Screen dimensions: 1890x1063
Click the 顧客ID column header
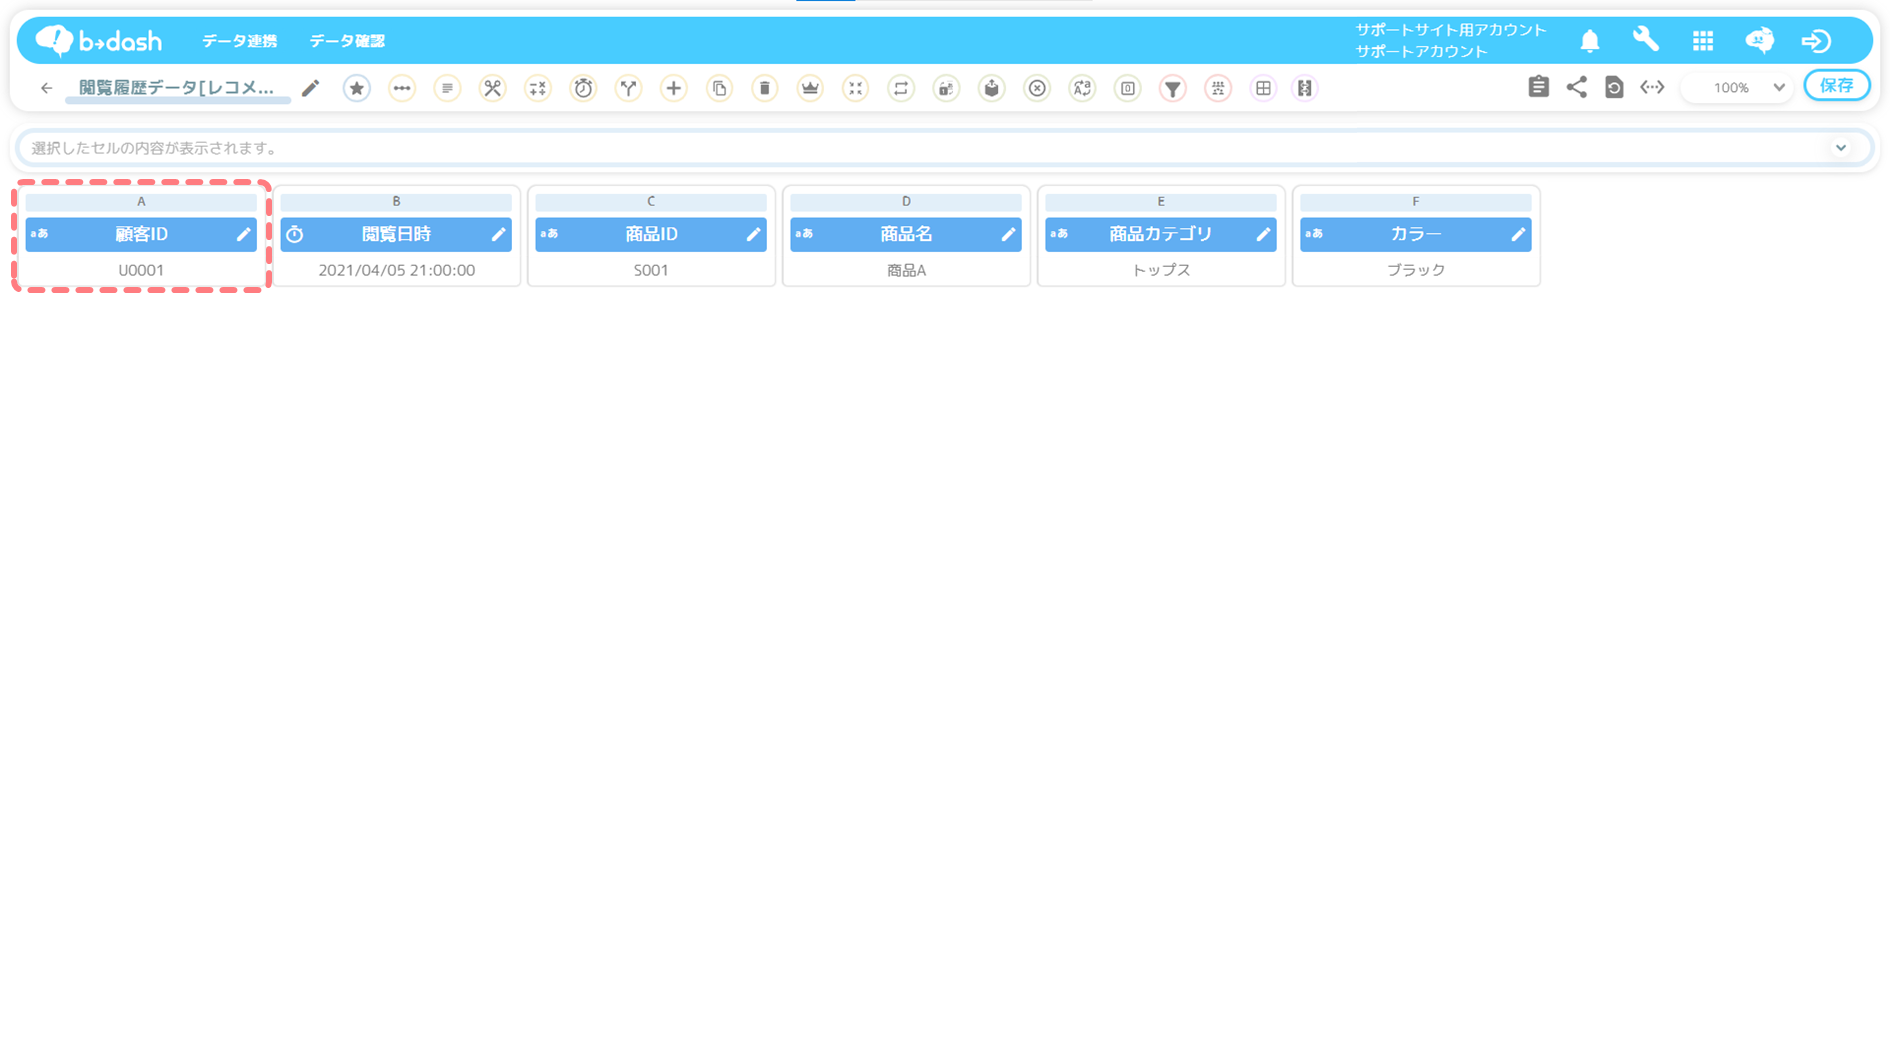click(141, 234)
